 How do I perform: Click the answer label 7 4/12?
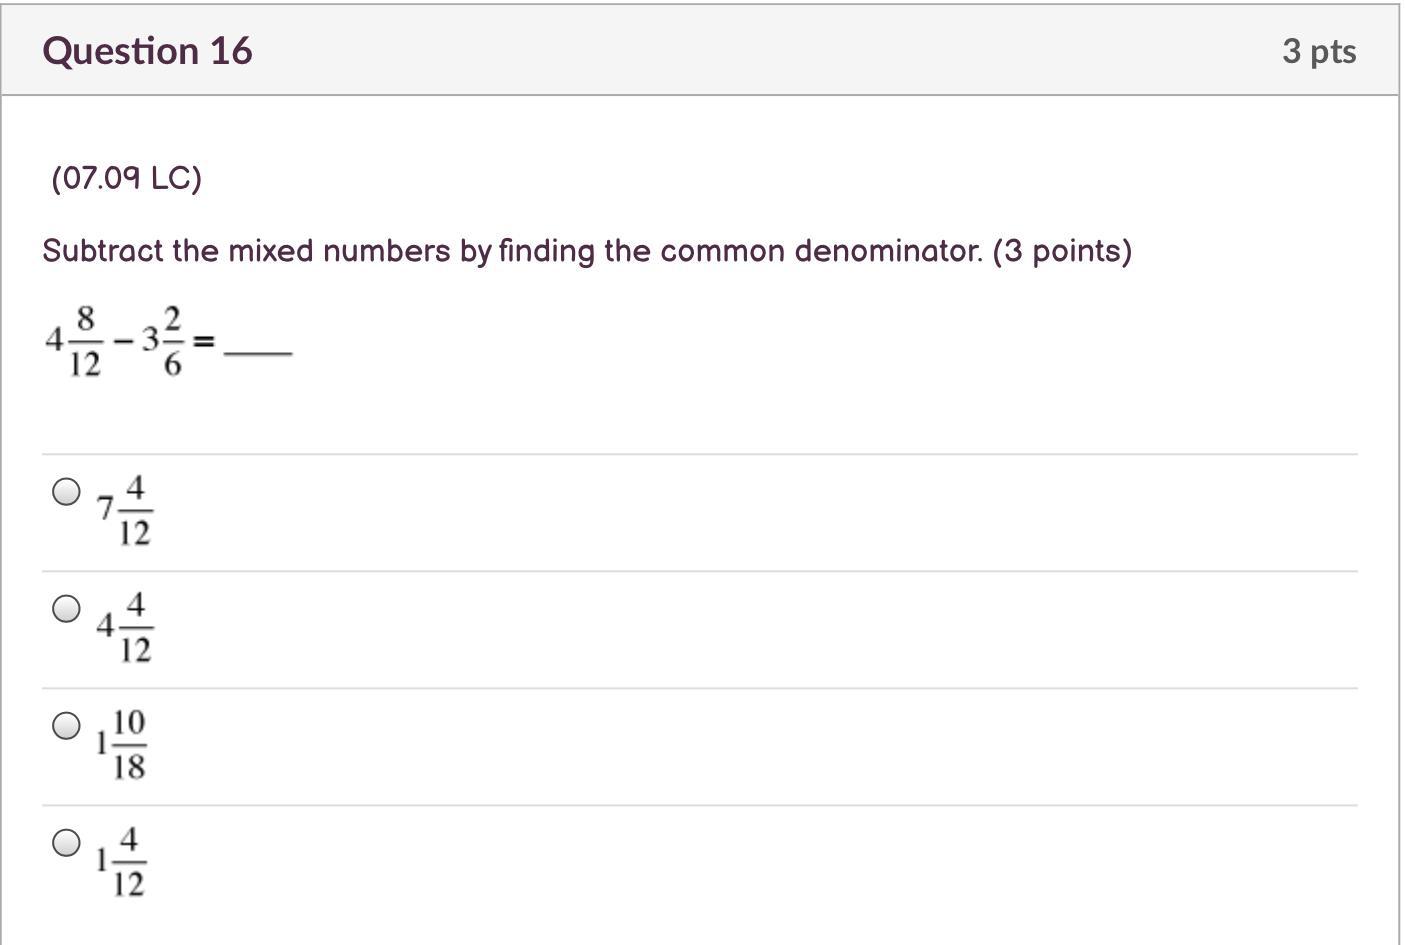[125, 511]
